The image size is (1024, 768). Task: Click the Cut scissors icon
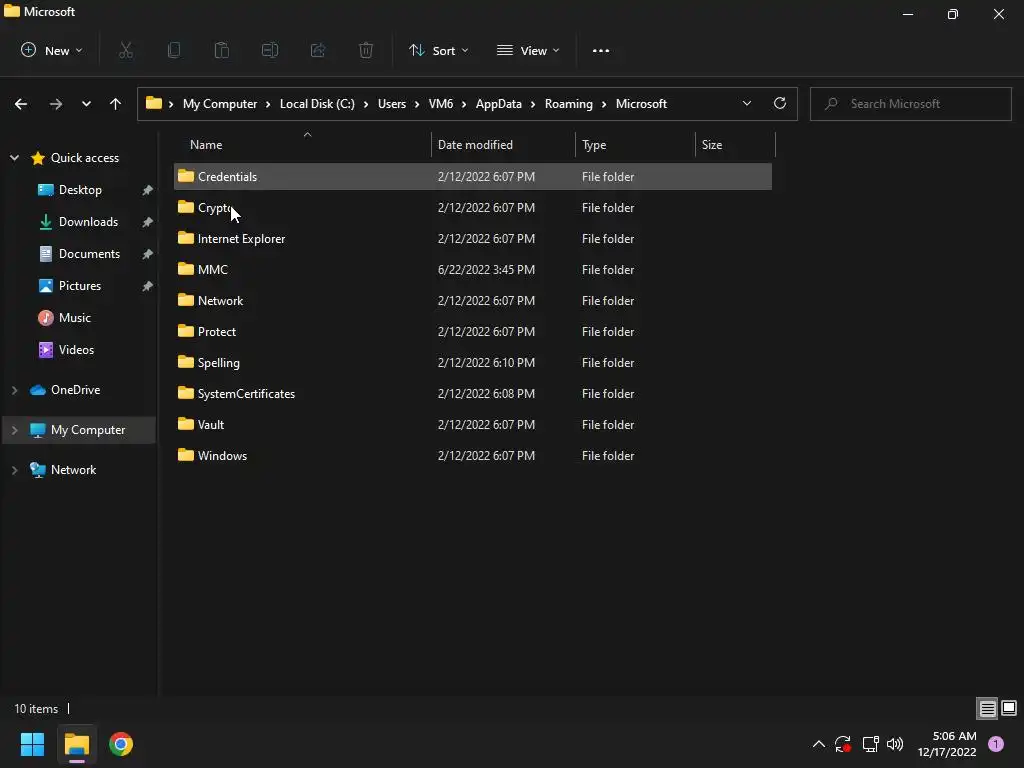coord(126,50)
